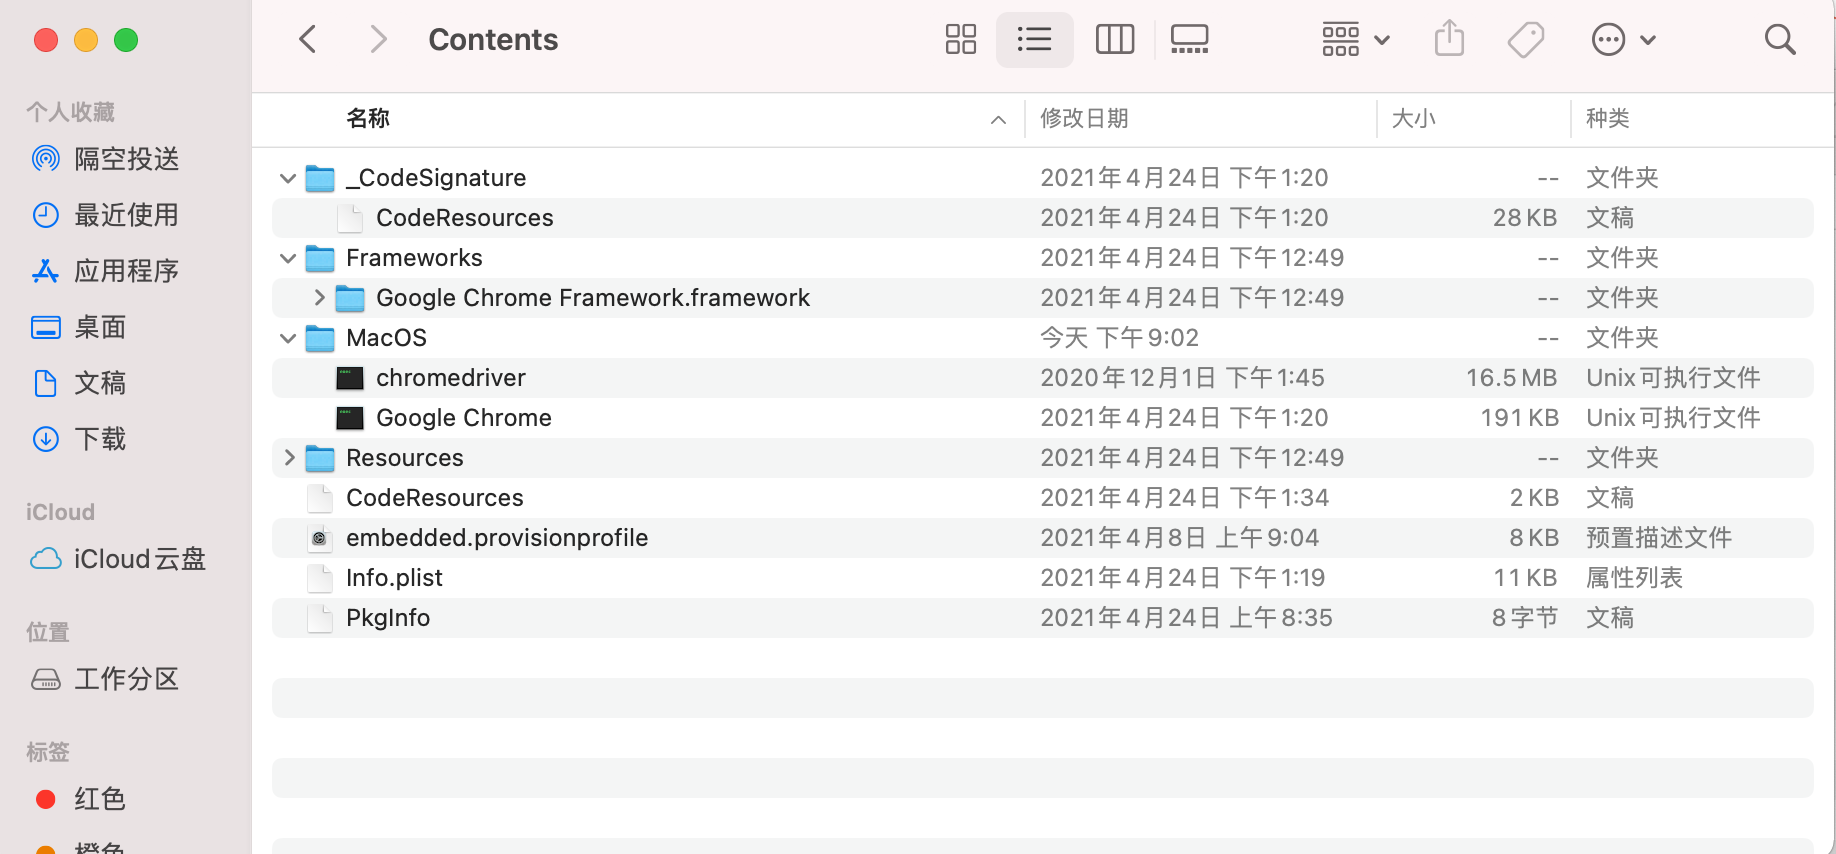This screenshot has height=854, width=1836.
Task: Open the search magnifier
Action: 1780,40
